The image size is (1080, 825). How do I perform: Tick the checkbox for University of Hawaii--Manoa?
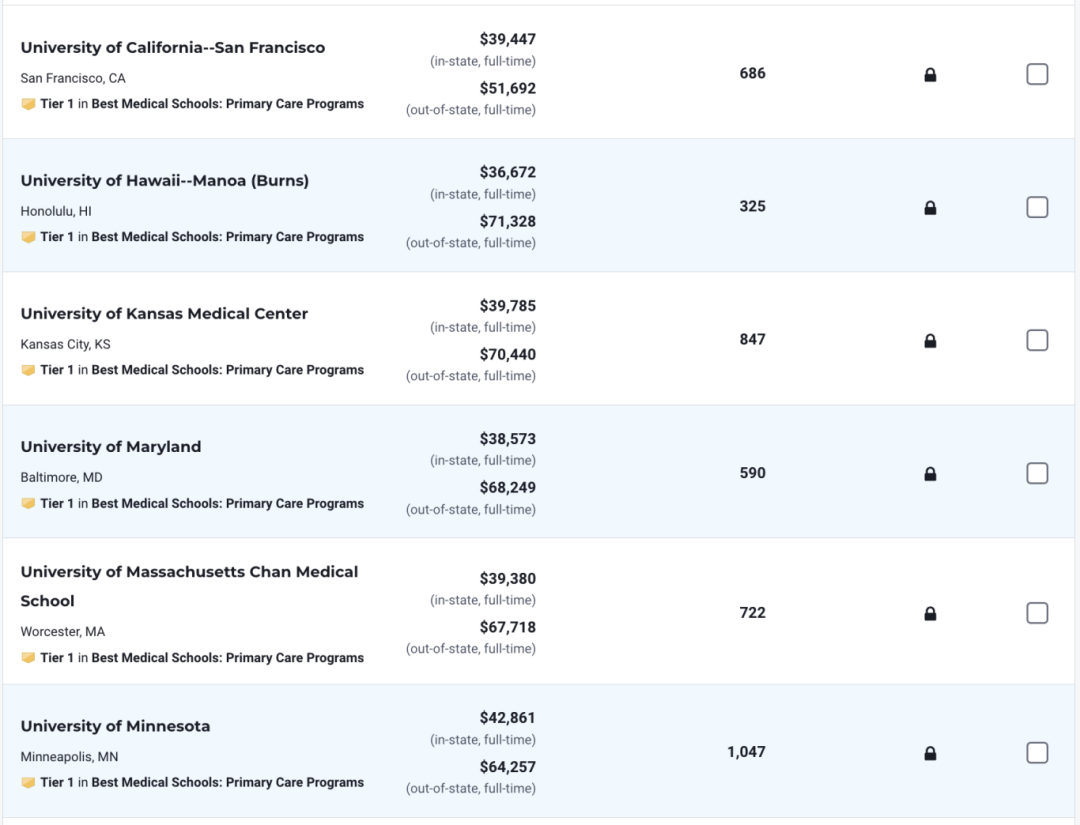(x=1037, y=207)
